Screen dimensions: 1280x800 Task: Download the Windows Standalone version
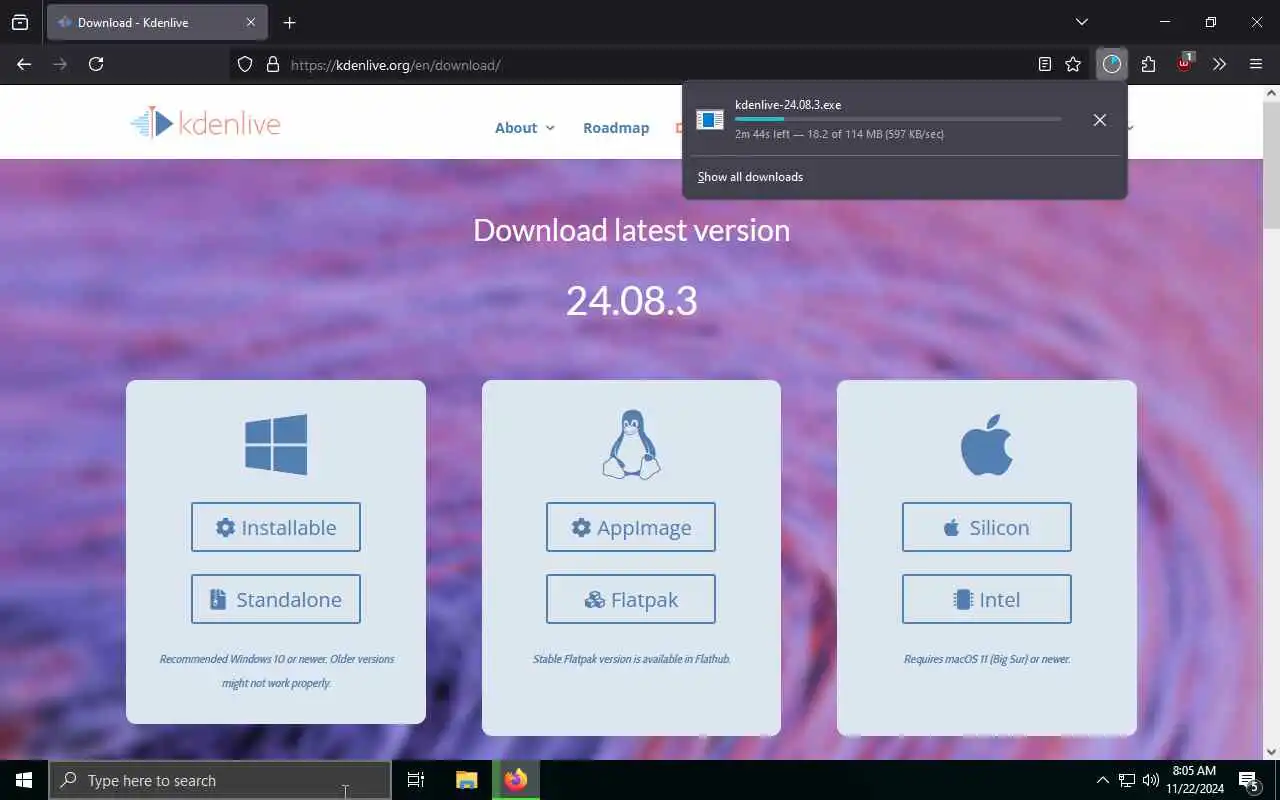point(276,599)
